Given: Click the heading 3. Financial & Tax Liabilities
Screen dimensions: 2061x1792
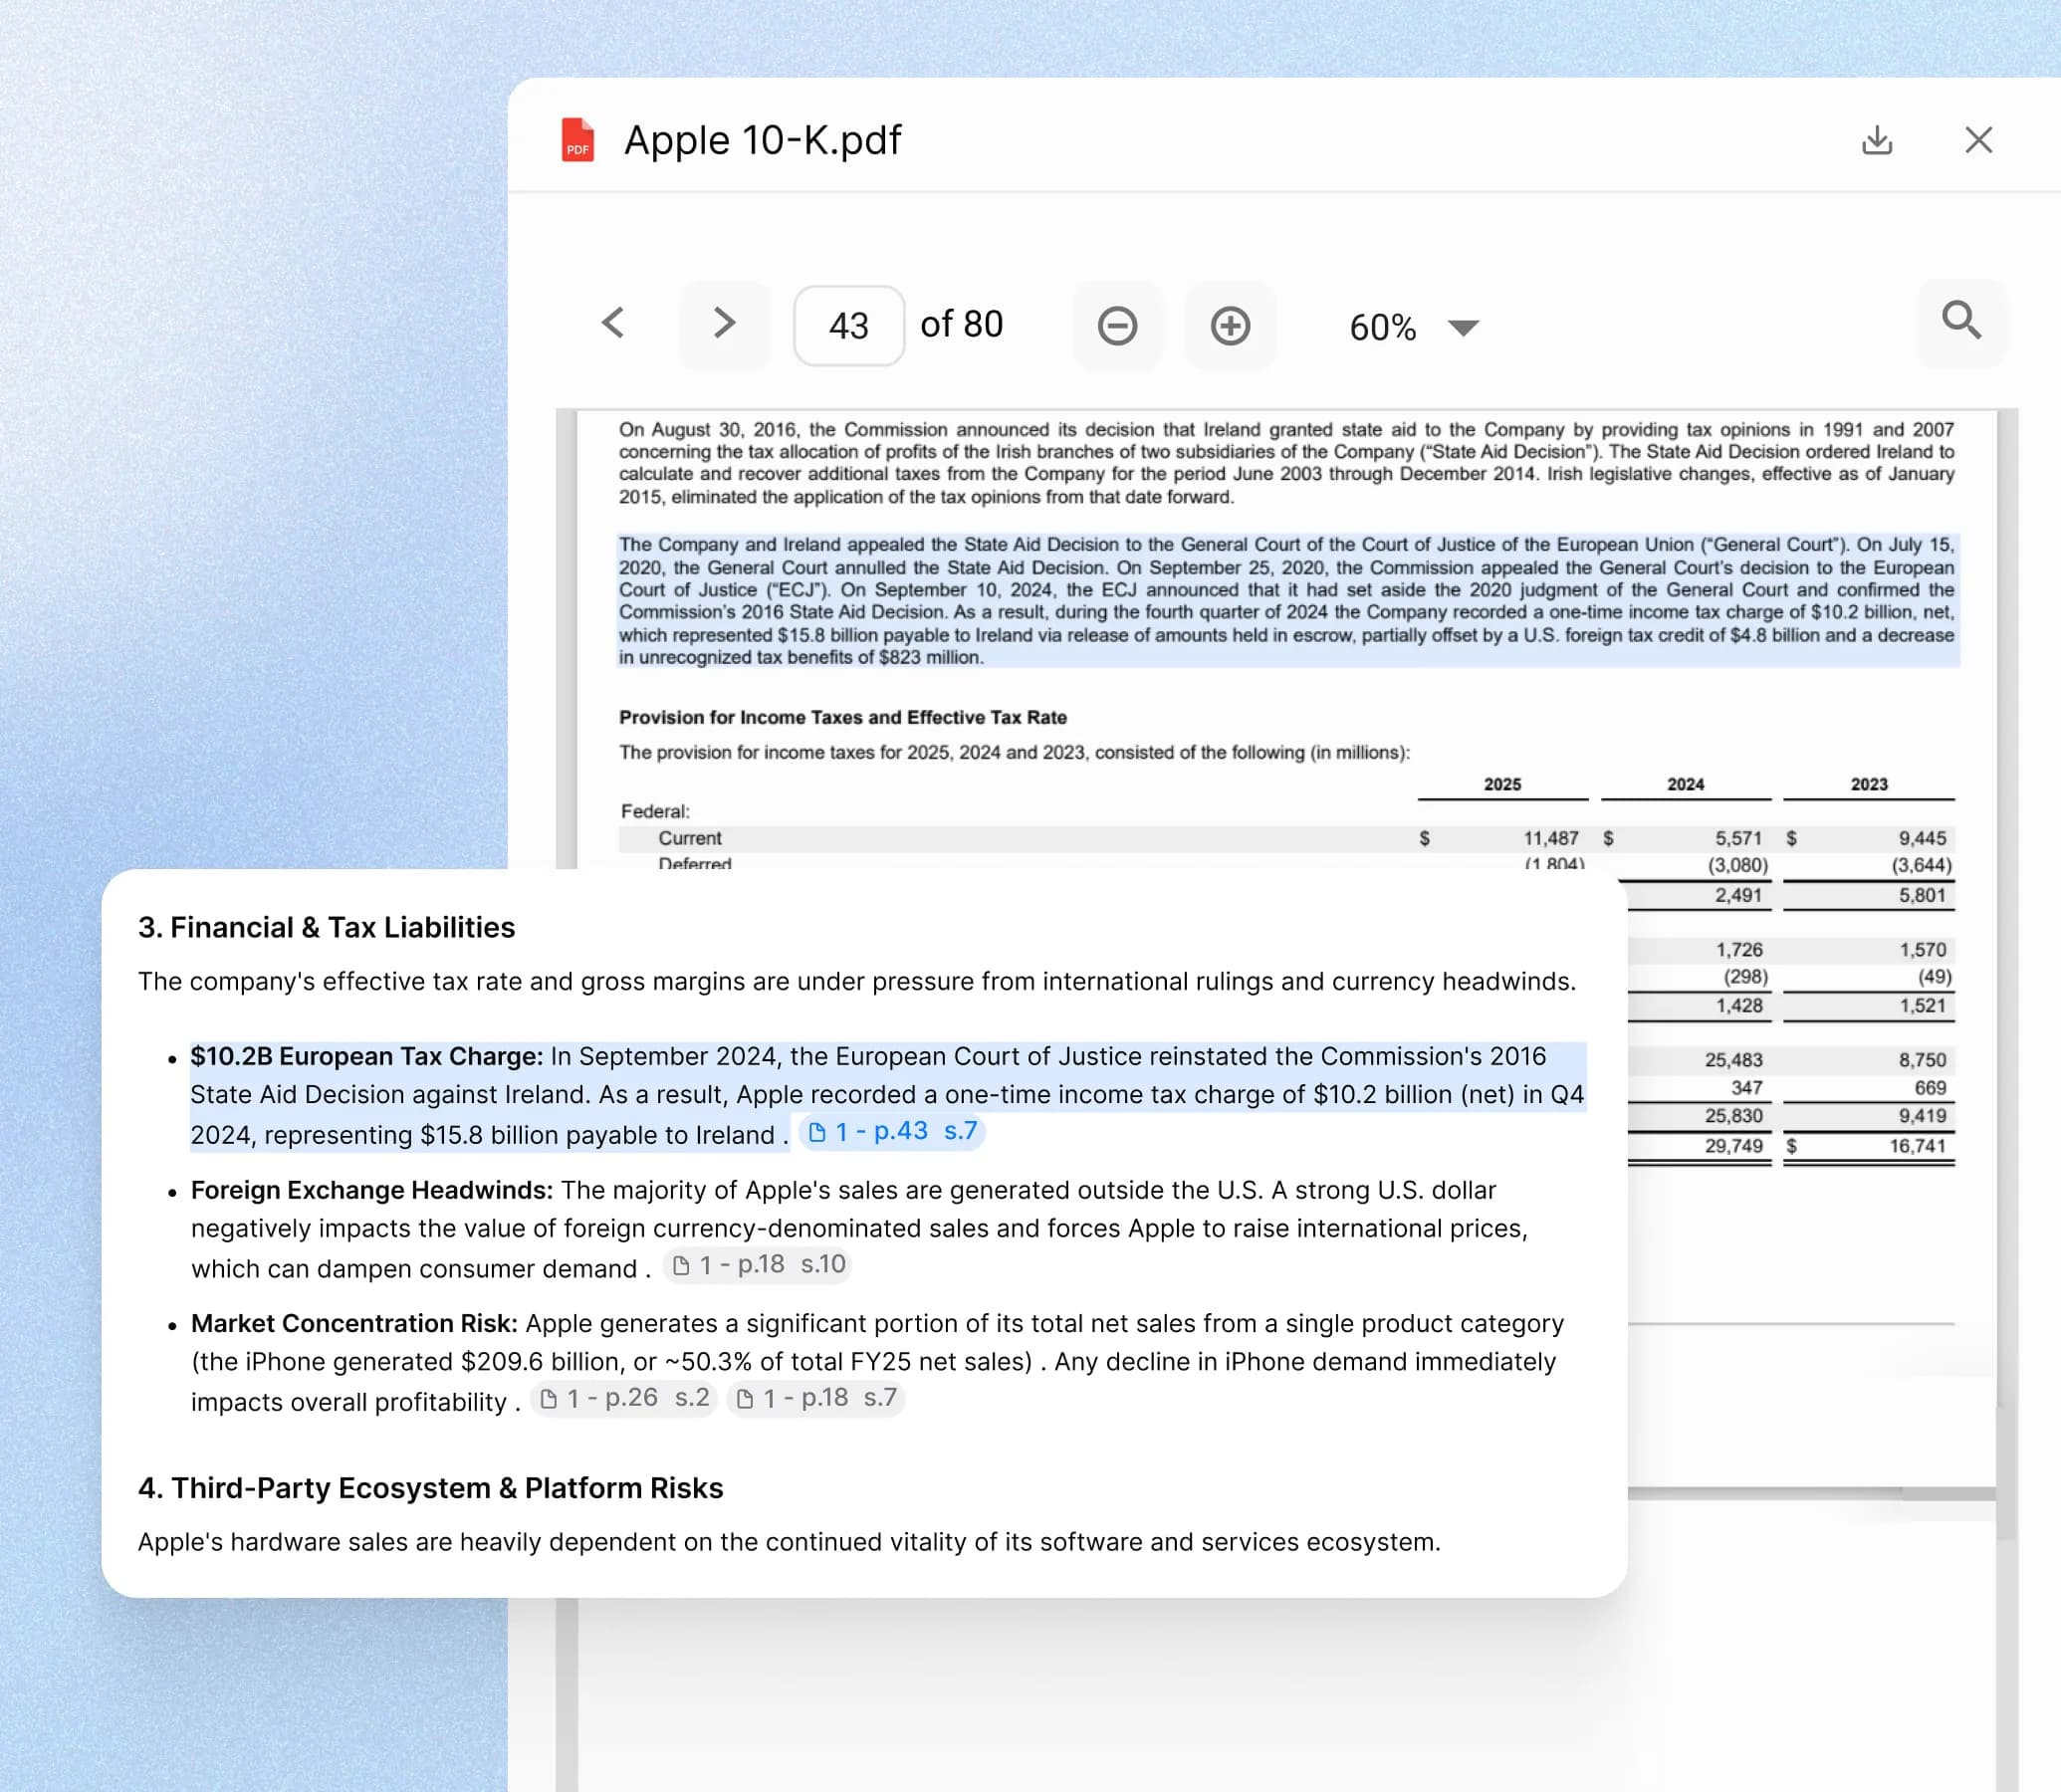Looking at the screenshot, I should pyautogui.click(x=326, y=927).
